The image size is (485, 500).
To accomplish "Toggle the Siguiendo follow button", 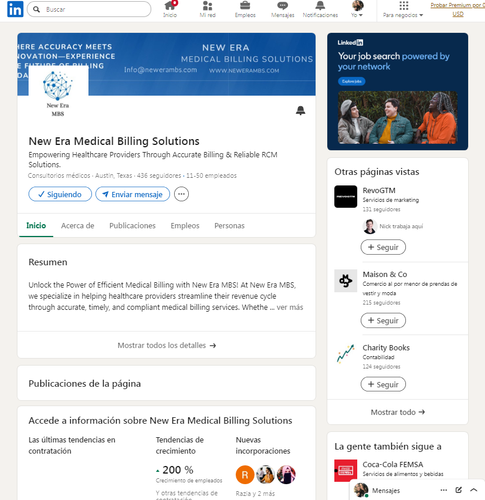I will (60, 194).
